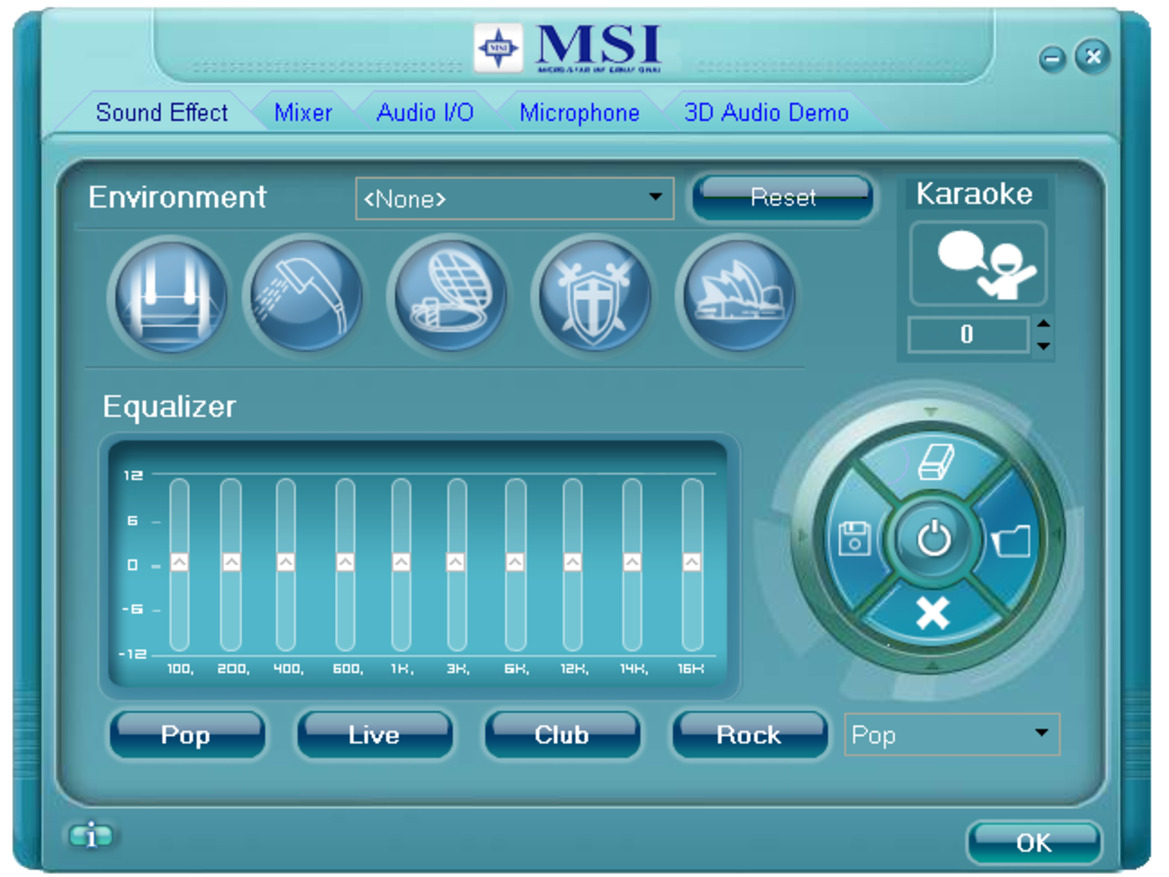The width and height of the screenshot is (1169, 877).
Task: Apply the Rock equalizer preset button
Action: point(749,735)
